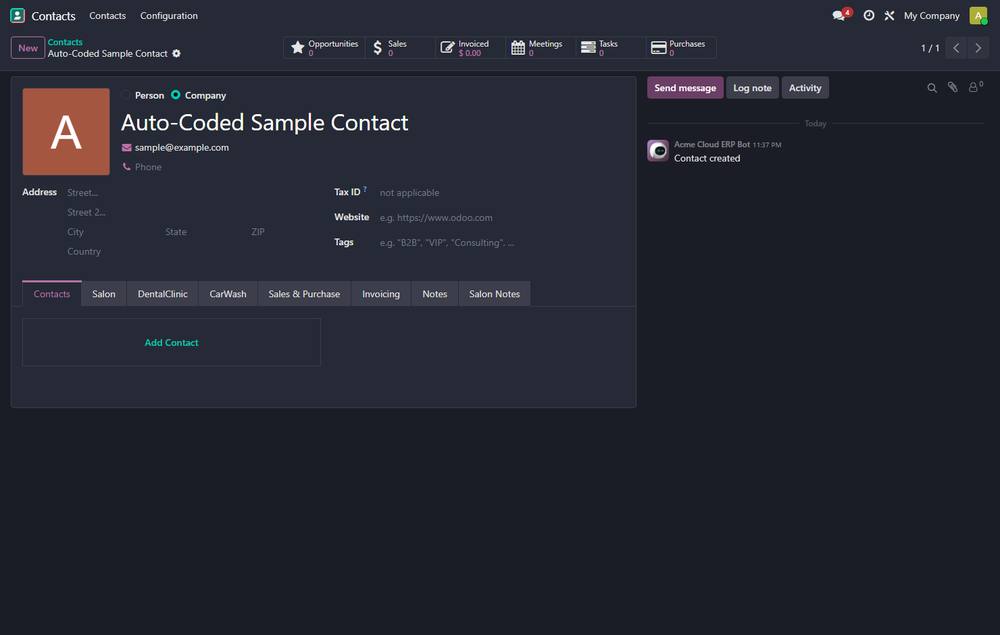The image size is (1000, 635).
Task: Click the contact avatar image A
Action: [66, 131]
